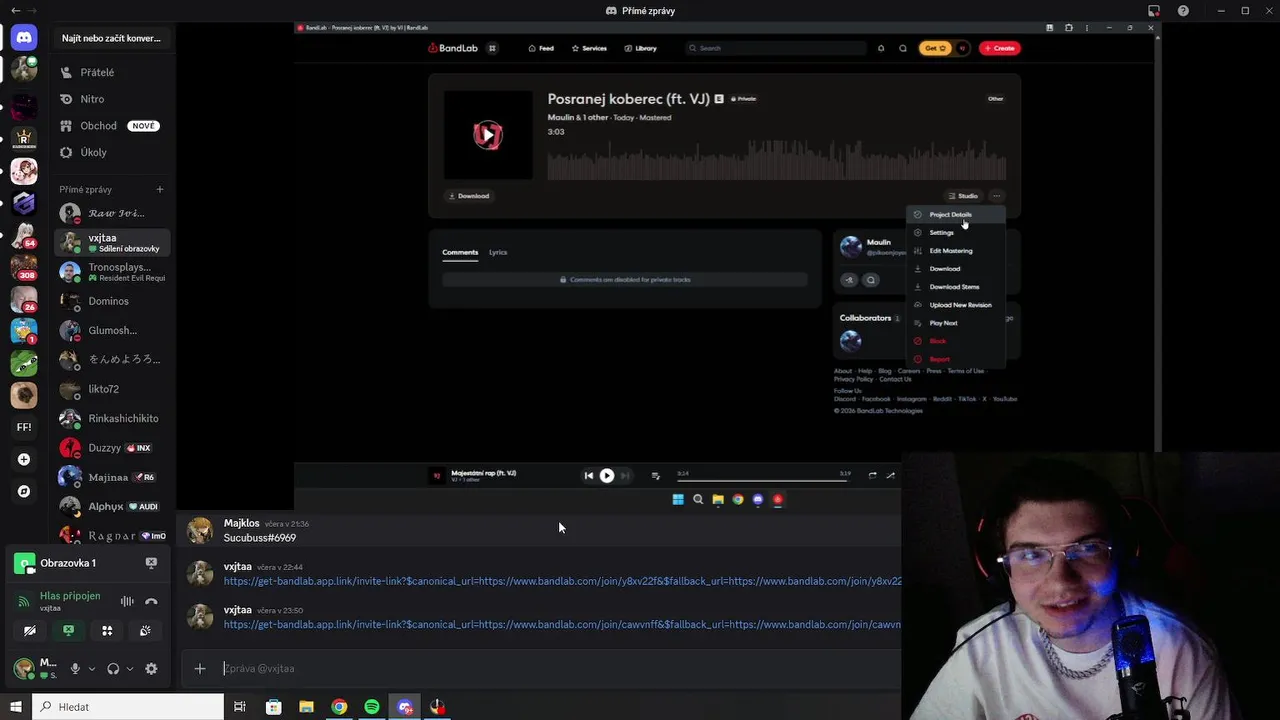Open noise suppression waveform icon
This screenshot has width=1280, height=720.
coord(127,601)
